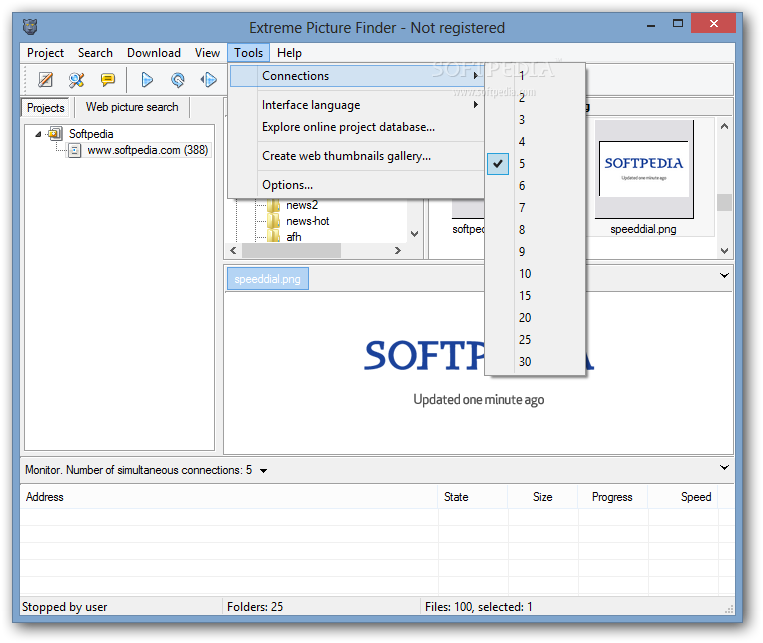Sort by the State column header
763x643 pixels.
473,497
